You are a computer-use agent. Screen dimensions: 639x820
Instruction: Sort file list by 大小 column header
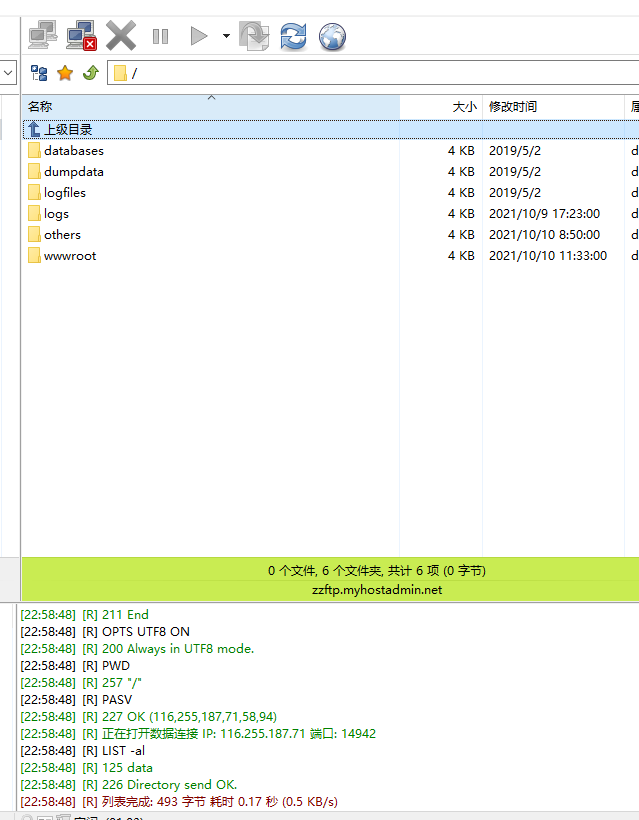(464, 106)
